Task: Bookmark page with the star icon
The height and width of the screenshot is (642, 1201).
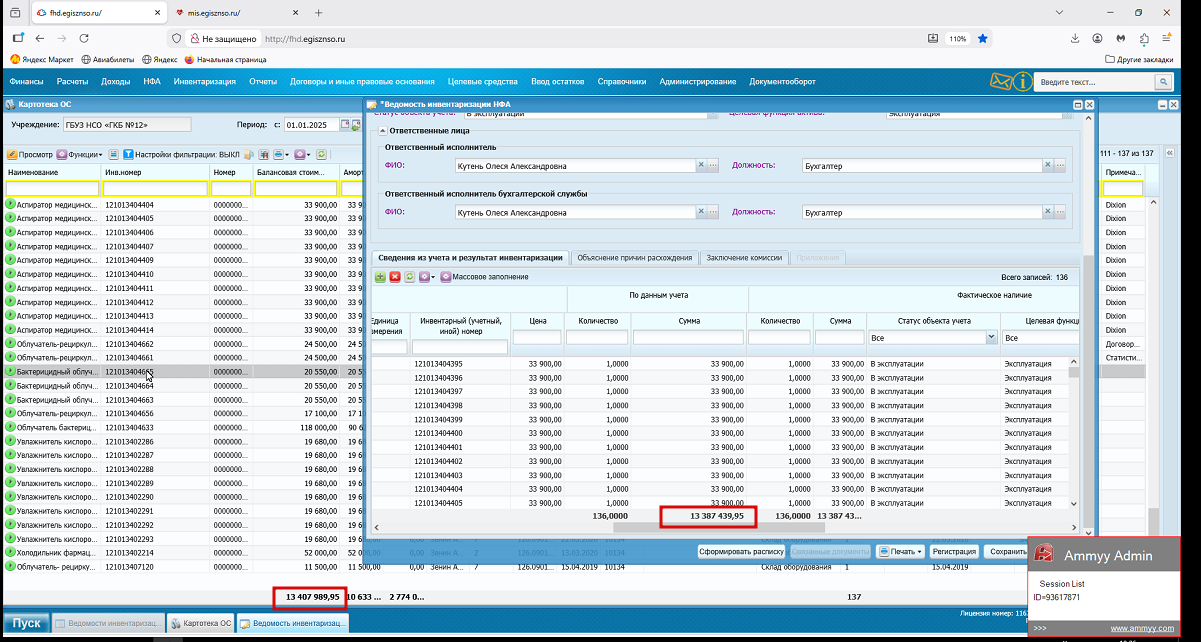Action: (983, 38)
